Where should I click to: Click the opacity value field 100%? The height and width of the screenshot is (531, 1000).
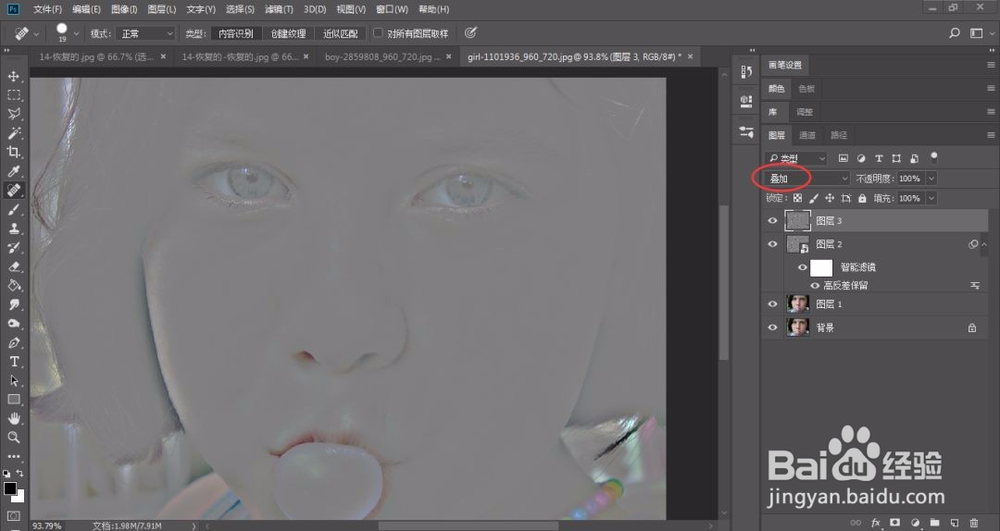[x=910, y=178]
